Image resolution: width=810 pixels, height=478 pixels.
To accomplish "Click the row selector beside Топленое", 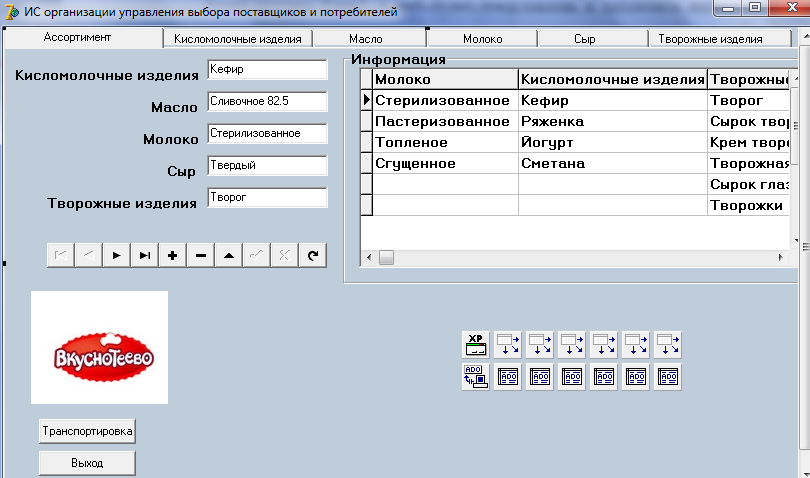I will click(366, 143).
